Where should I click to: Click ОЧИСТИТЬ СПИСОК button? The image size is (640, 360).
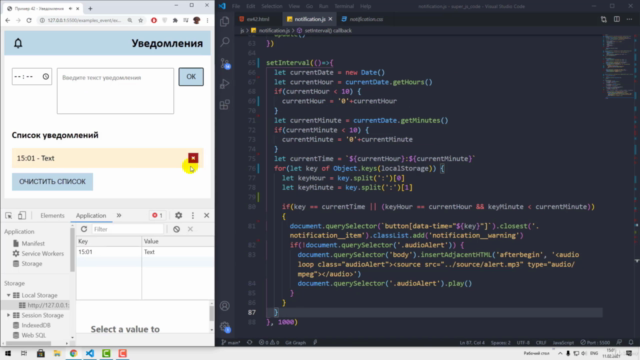52,182
